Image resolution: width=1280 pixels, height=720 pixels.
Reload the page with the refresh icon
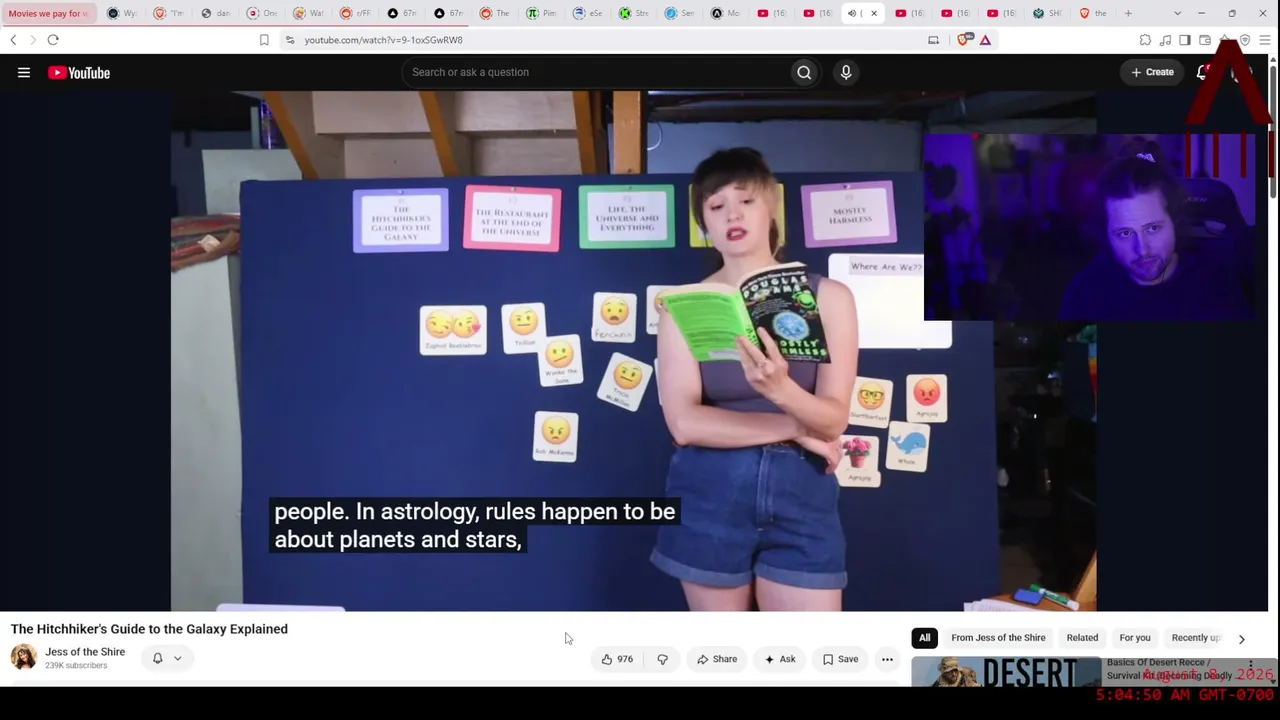tap(53, 40)
